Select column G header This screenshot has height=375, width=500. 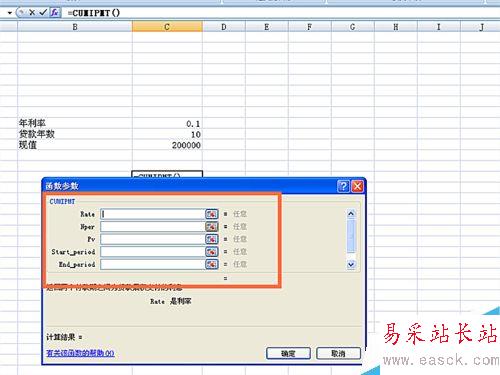353,27
